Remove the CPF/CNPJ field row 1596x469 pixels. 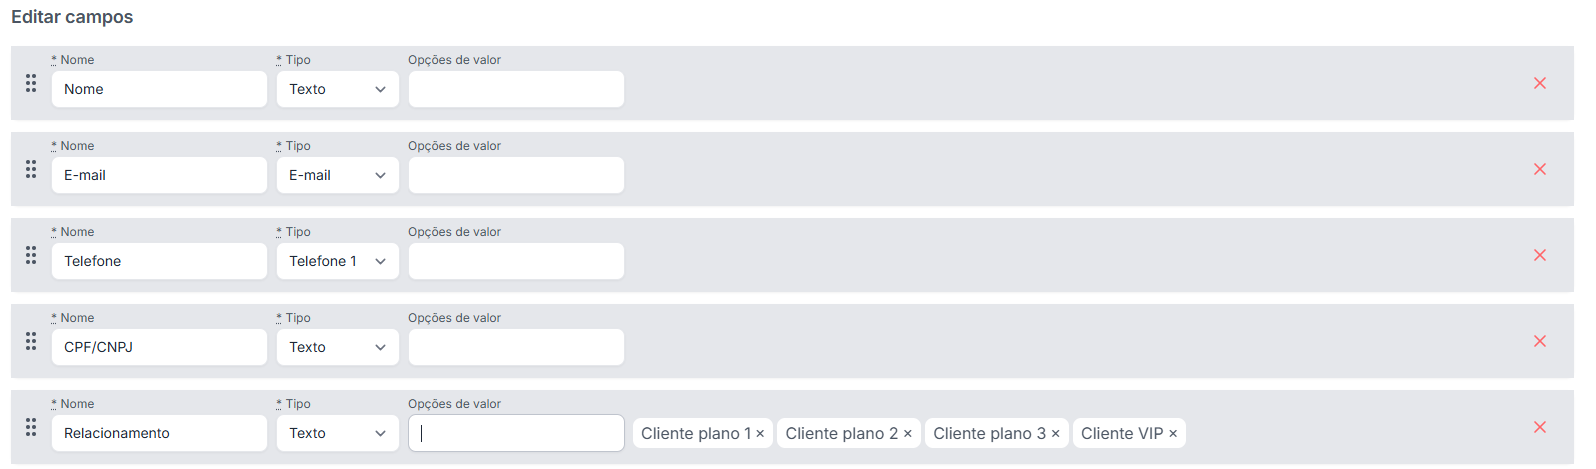[1539, 341]
